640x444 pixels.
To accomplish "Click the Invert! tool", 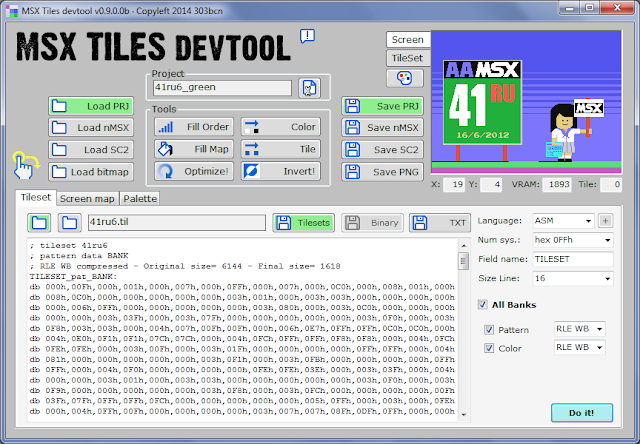I will [280, 171].
